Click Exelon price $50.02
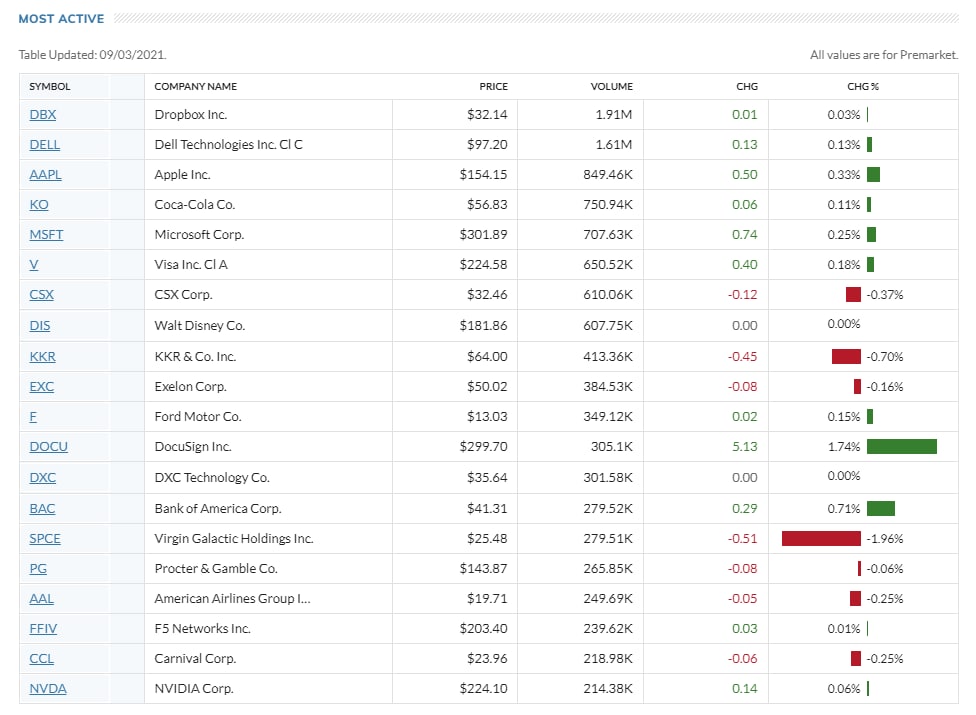This screenshot has width=976, height=715. (487, 386)
